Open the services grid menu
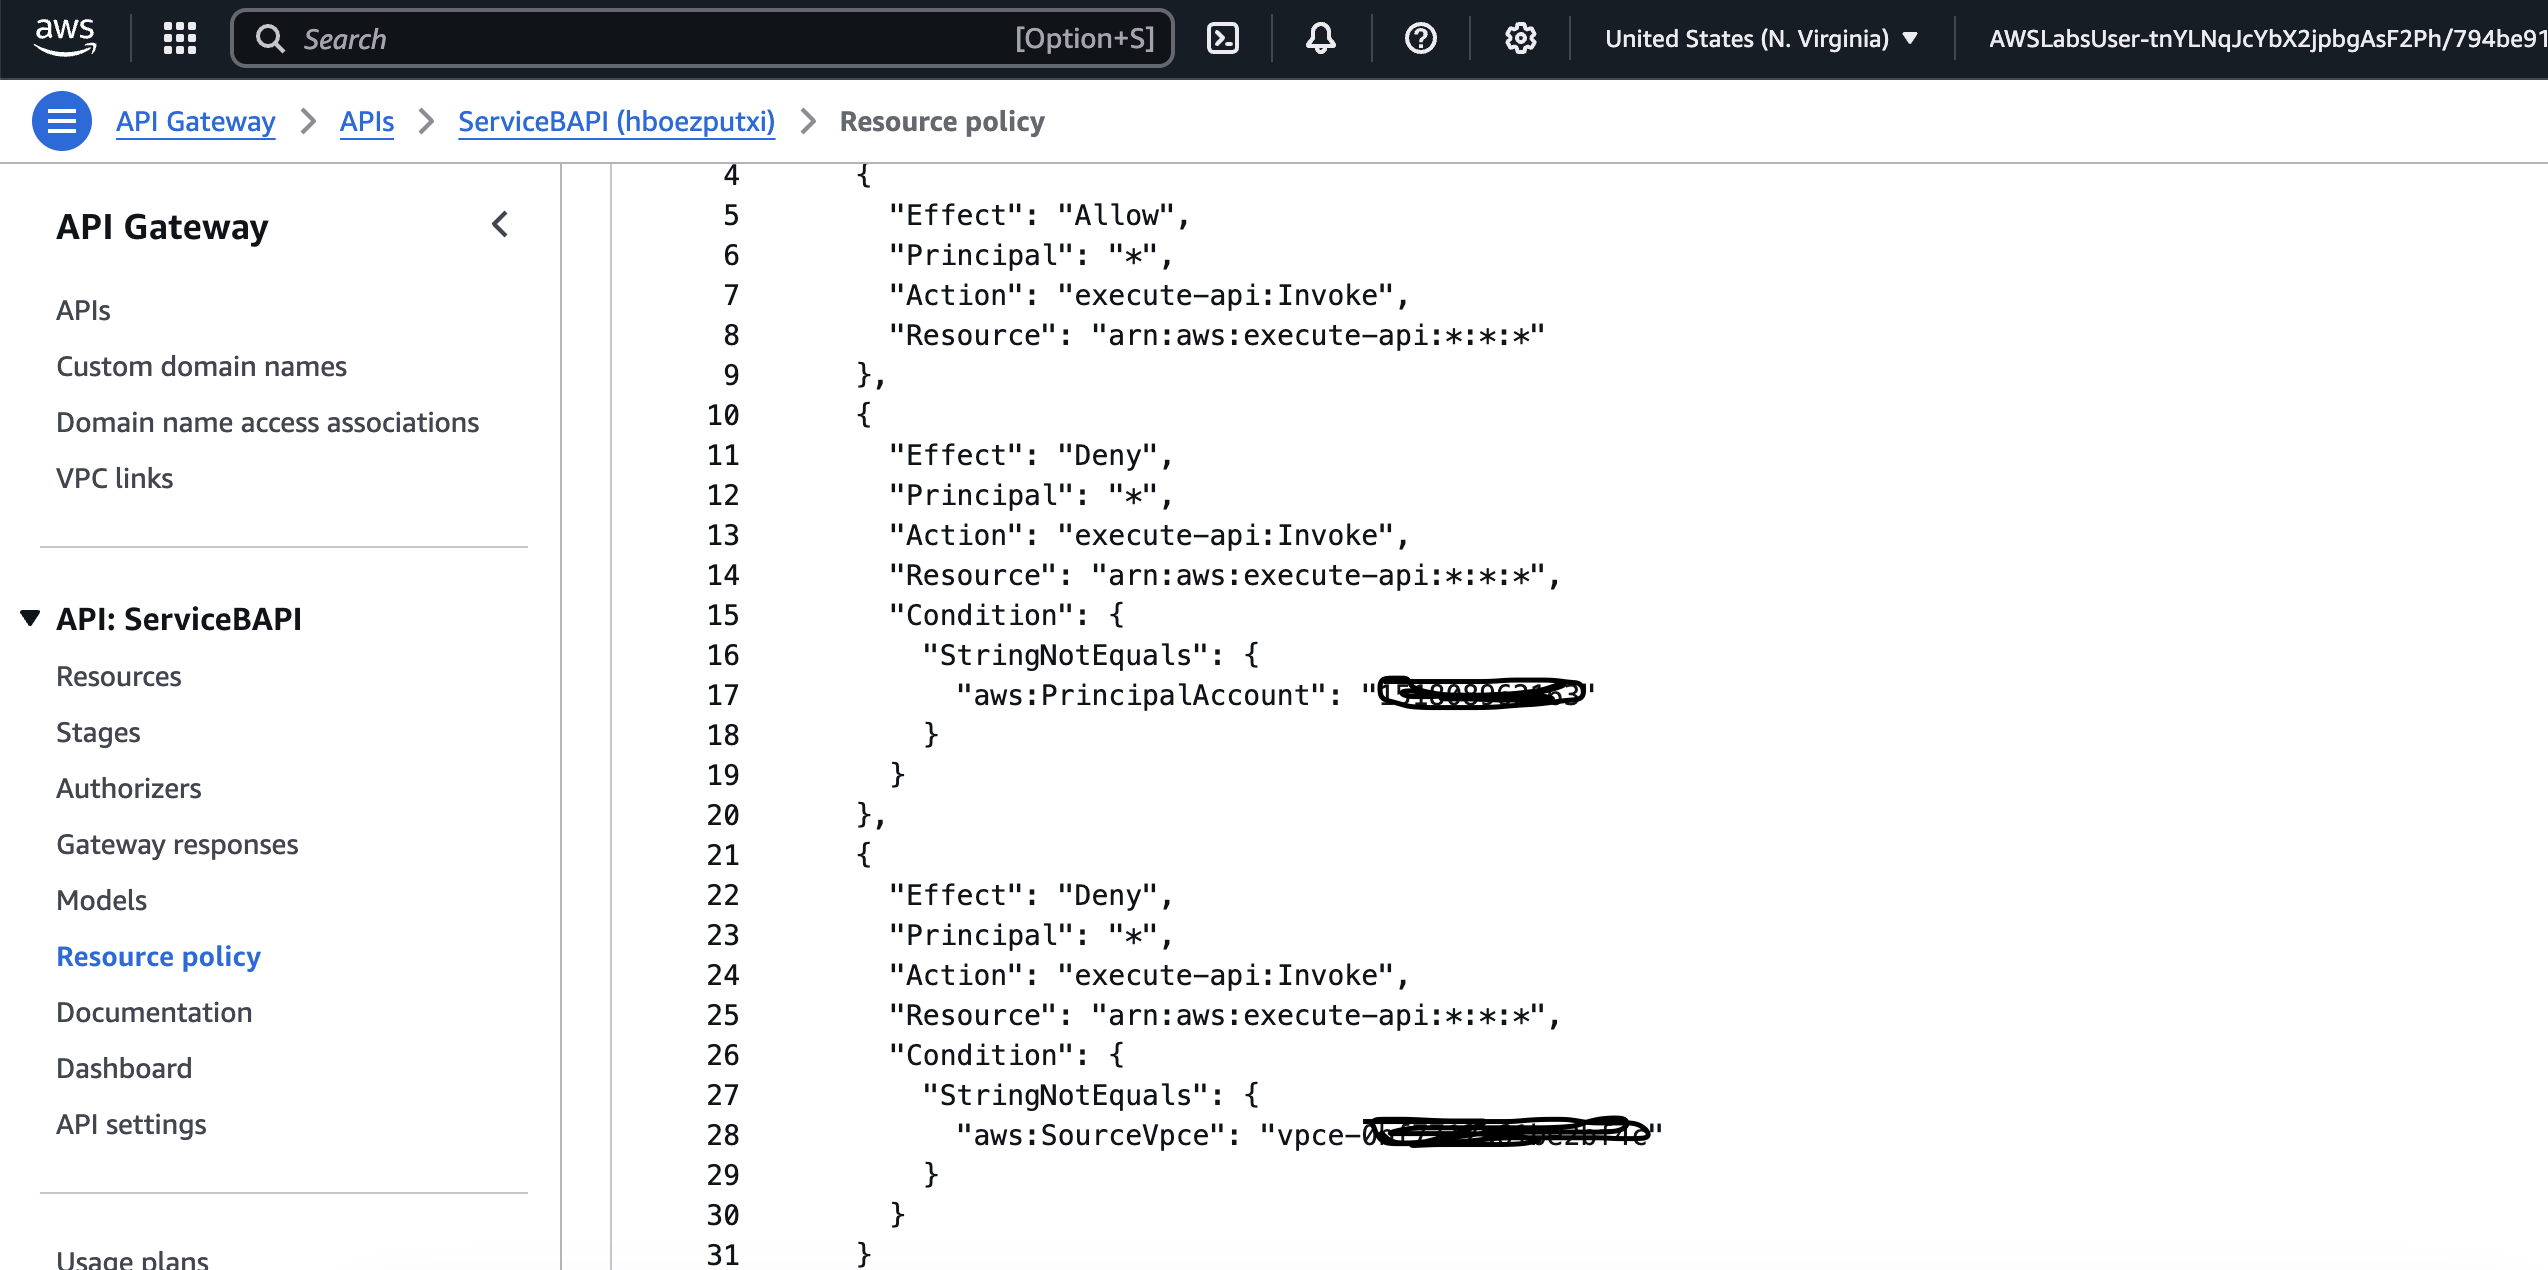The width and height of the screenshot is (2548, 1270). tap(180, 38)
